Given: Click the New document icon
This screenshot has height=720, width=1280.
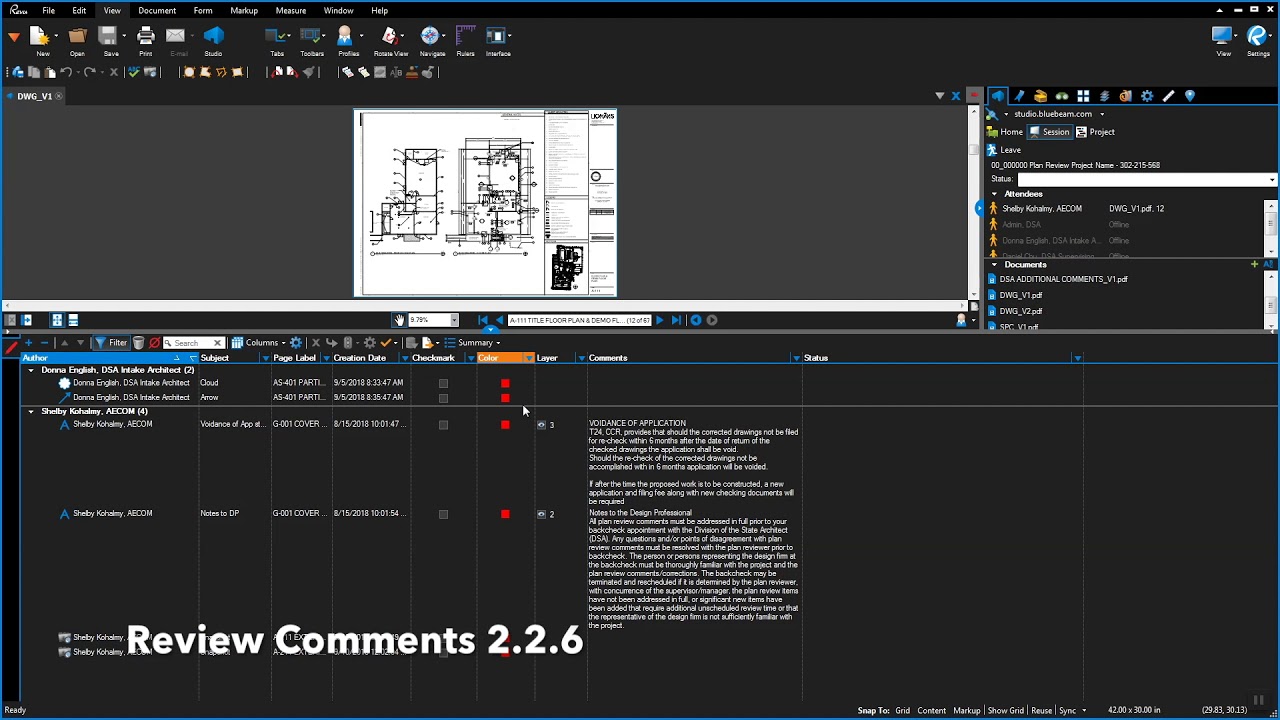Looking at the screenshot, I should coord(40,37).
